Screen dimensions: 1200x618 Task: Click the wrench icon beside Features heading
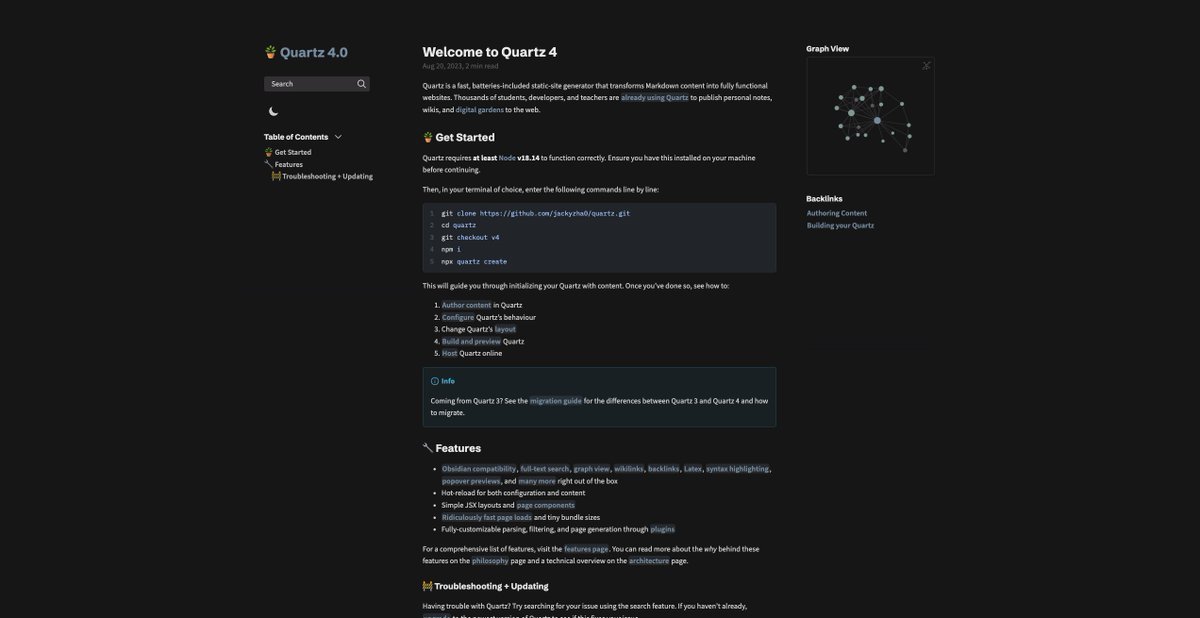(x=428, y=448)
